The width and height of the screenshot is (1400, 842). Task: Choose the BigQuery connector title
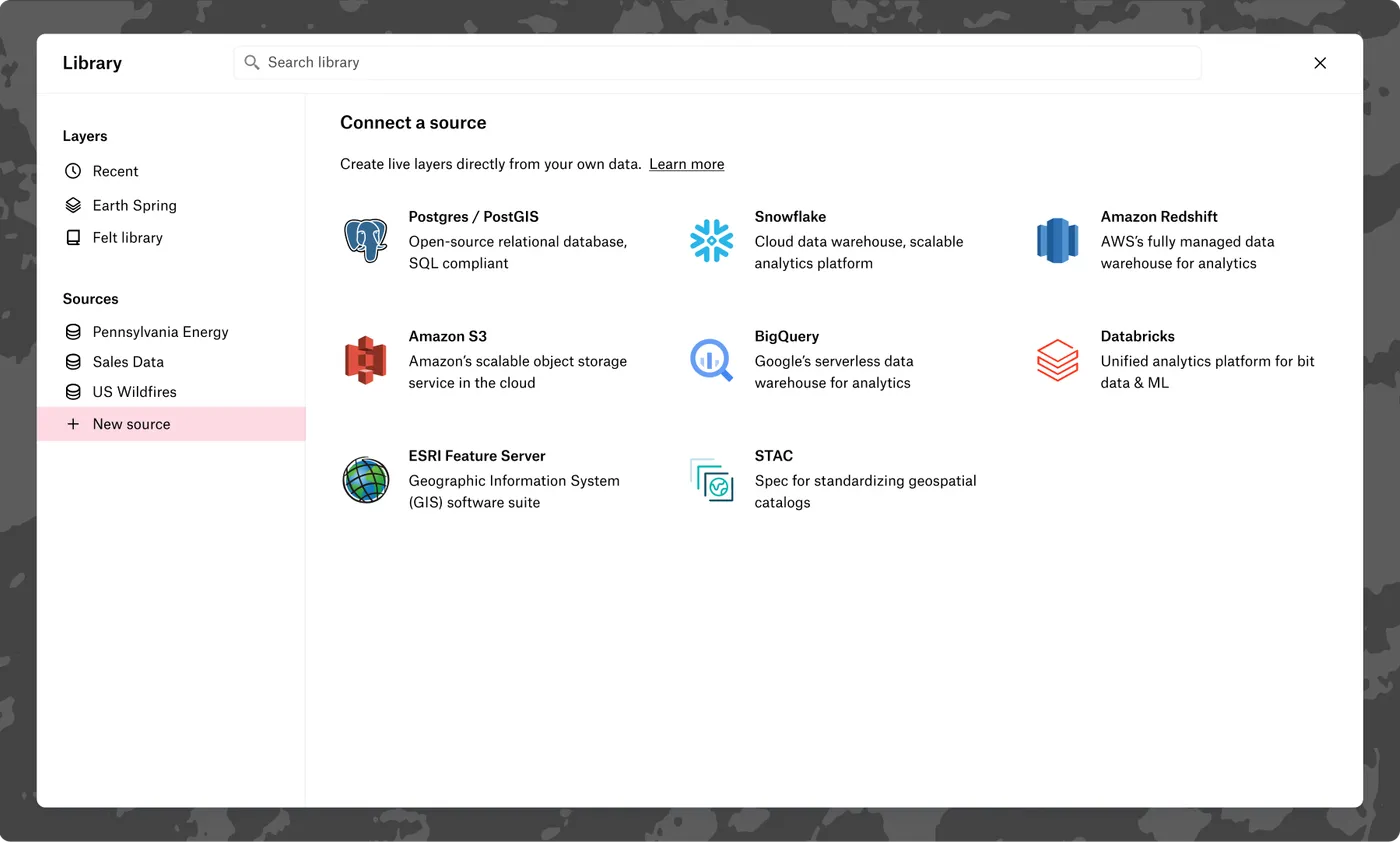(786, 336)
